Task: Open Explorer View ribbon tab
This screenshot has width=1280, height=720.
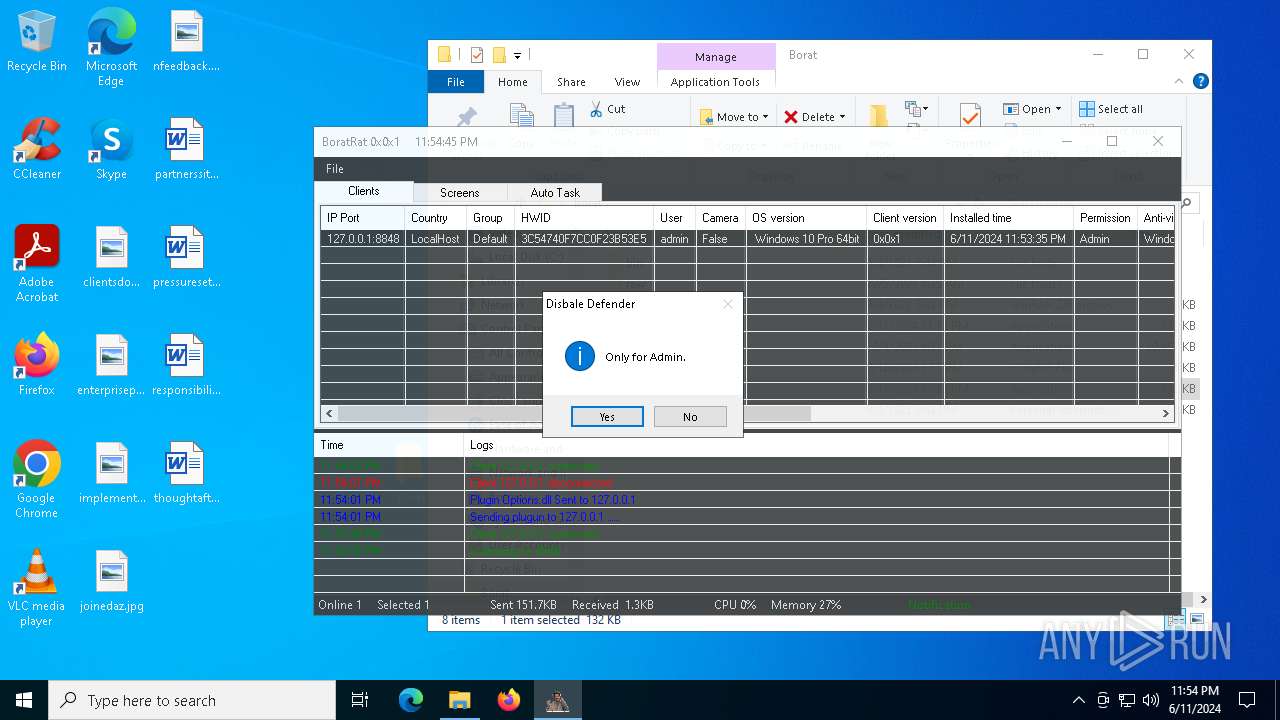Action: coord(627,82)
